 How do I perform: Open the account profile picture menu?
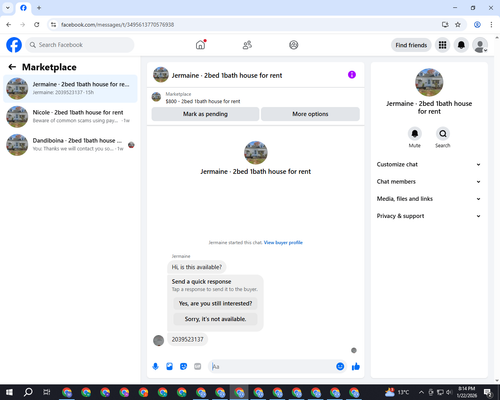point(480,45)
